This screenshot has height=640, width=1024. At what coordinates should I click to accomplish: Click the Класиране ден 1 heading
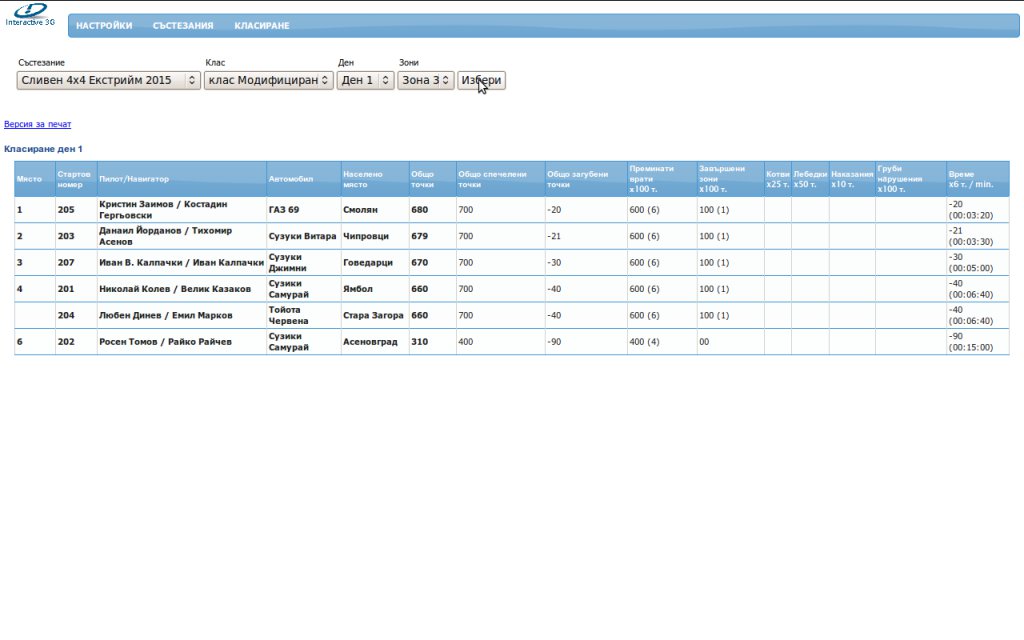point(43,149)
